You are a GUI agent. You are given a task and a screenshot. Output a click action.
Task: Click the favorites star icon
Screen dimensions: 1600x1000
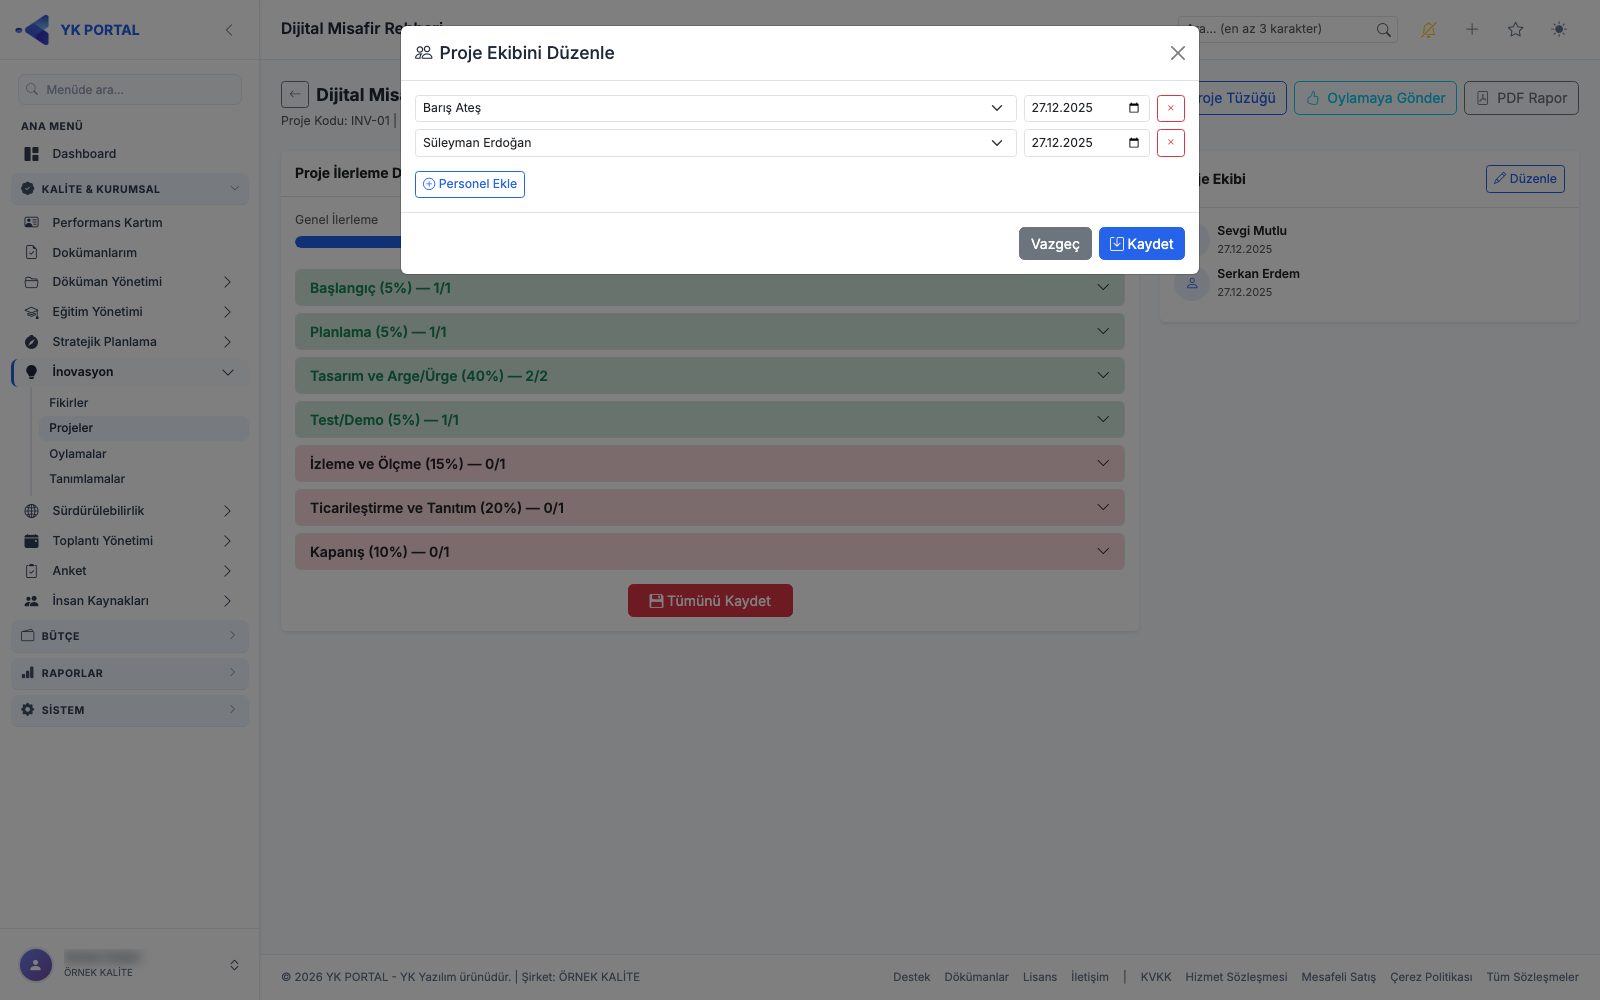coord(1515,30)
